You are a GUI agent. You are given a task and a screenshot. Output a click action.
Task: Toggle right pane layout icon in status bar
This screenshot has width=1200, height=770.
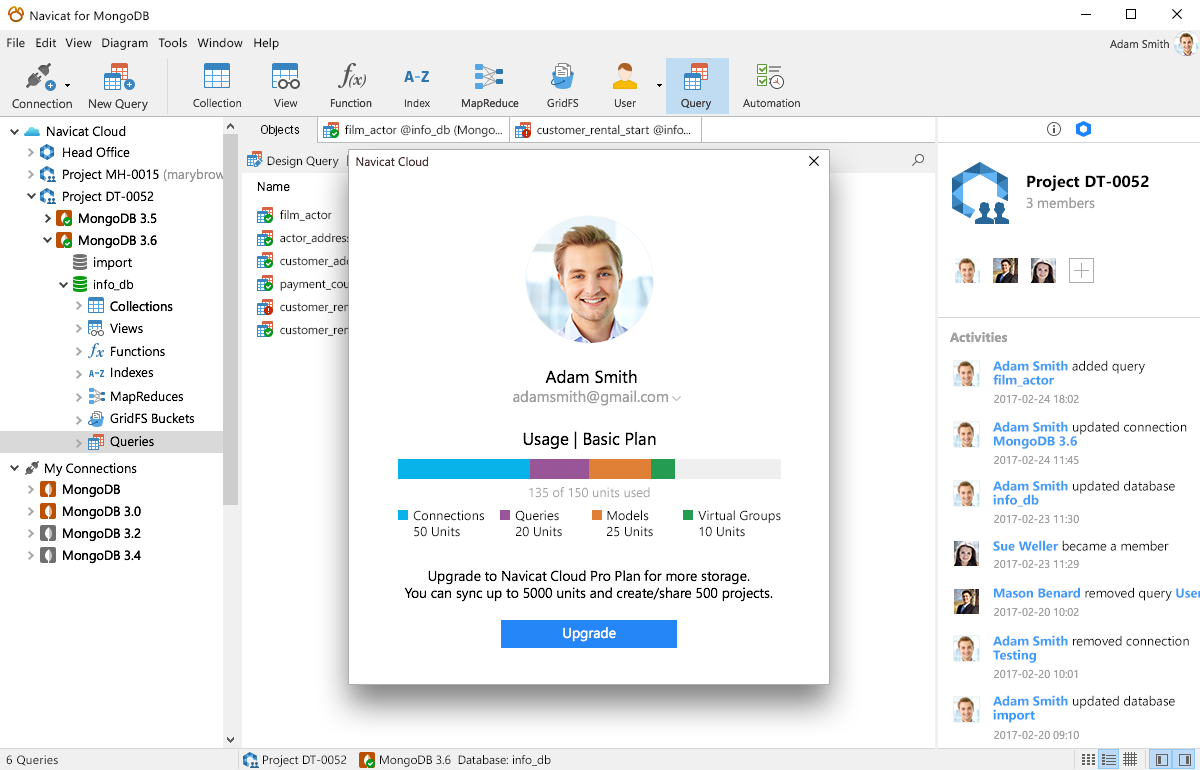pyautogui.click(x=1185, y=760)
